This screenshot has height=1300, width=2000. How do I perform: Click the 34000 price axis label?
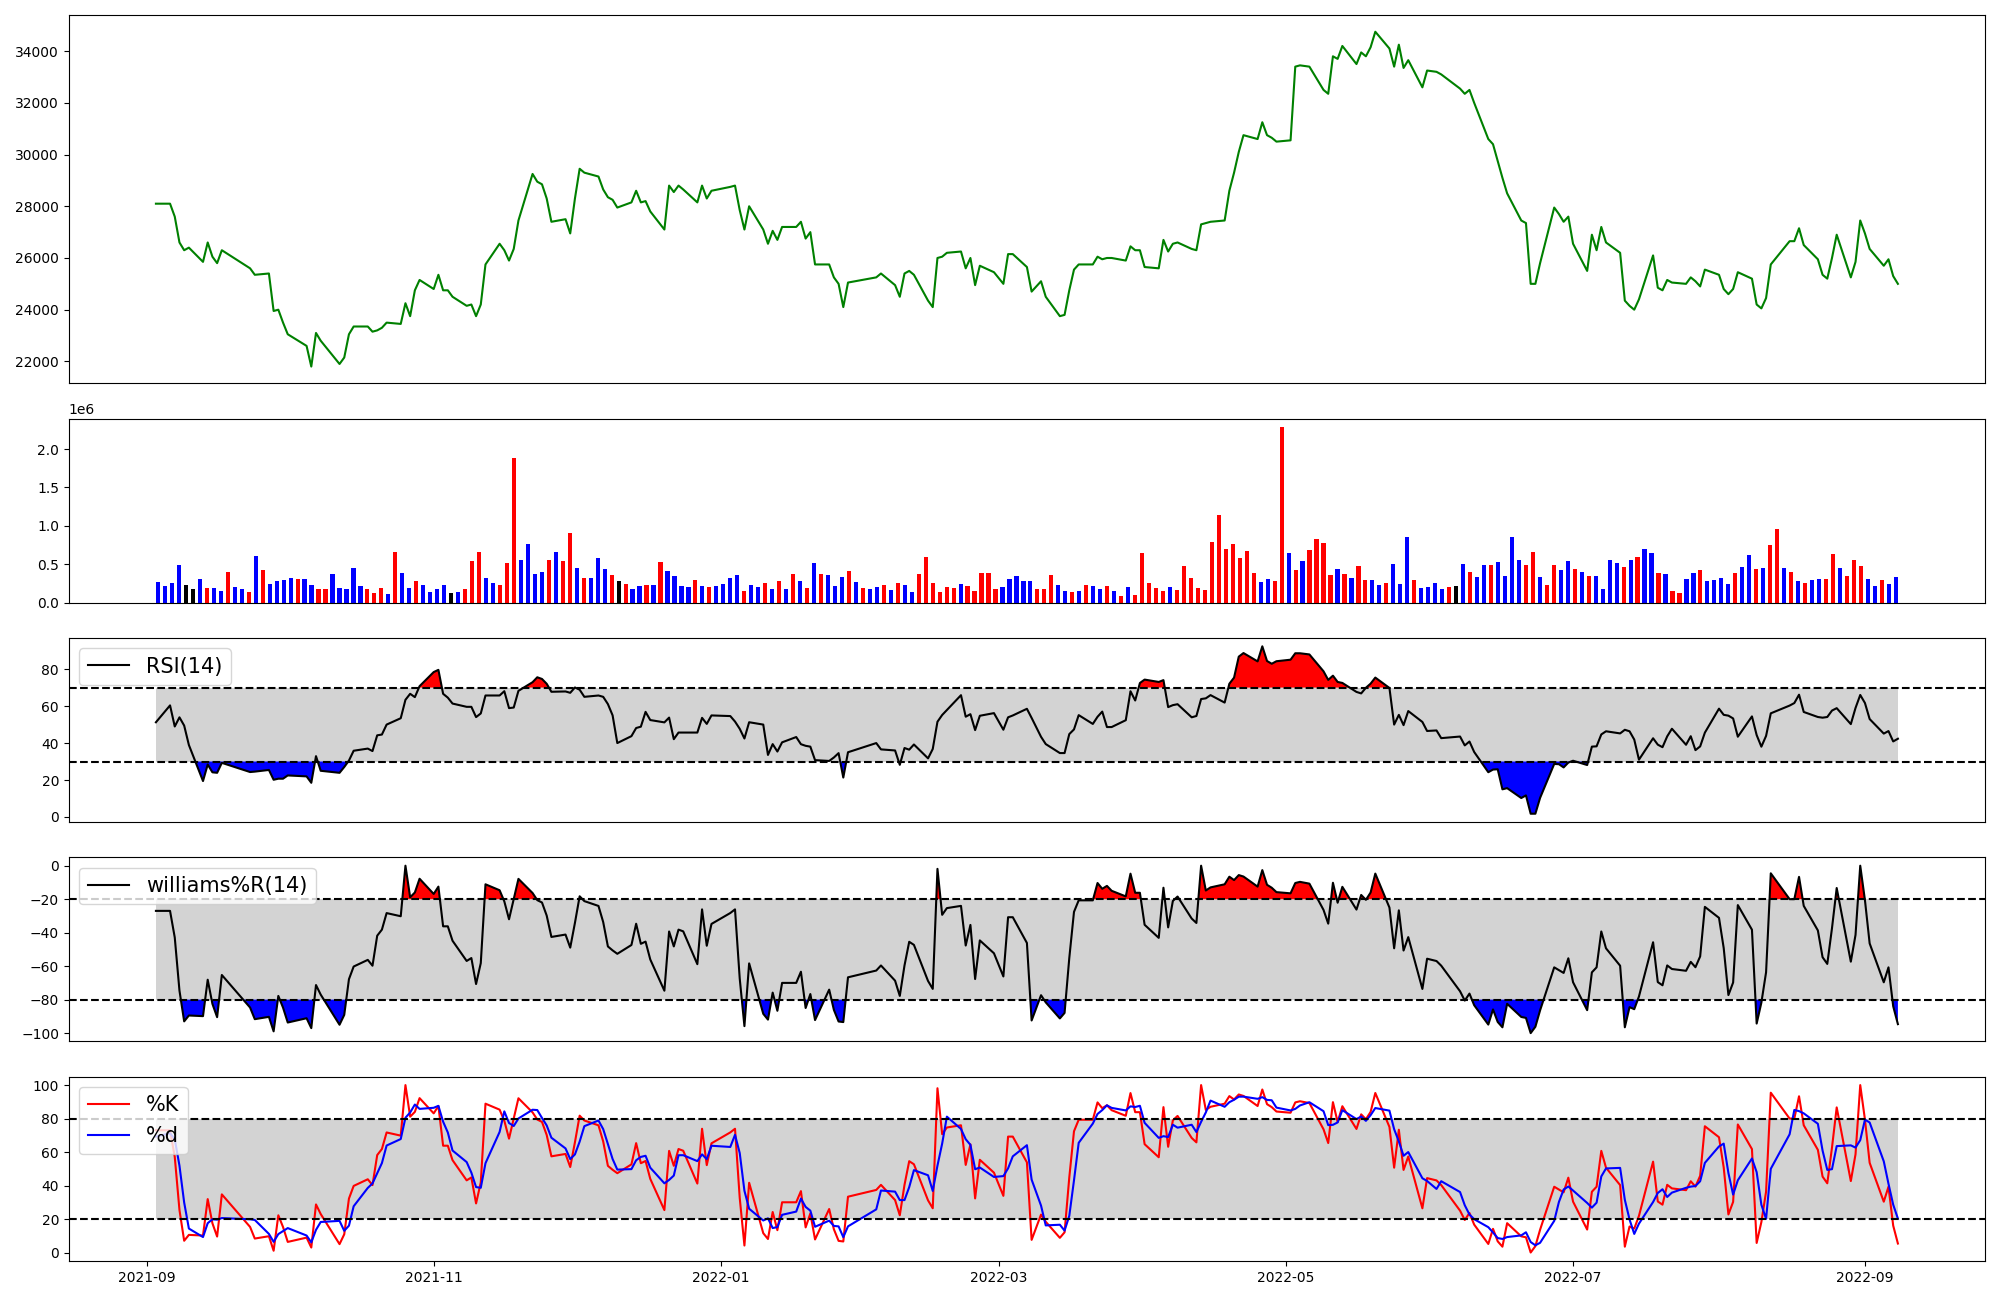(x=36, y=52)
